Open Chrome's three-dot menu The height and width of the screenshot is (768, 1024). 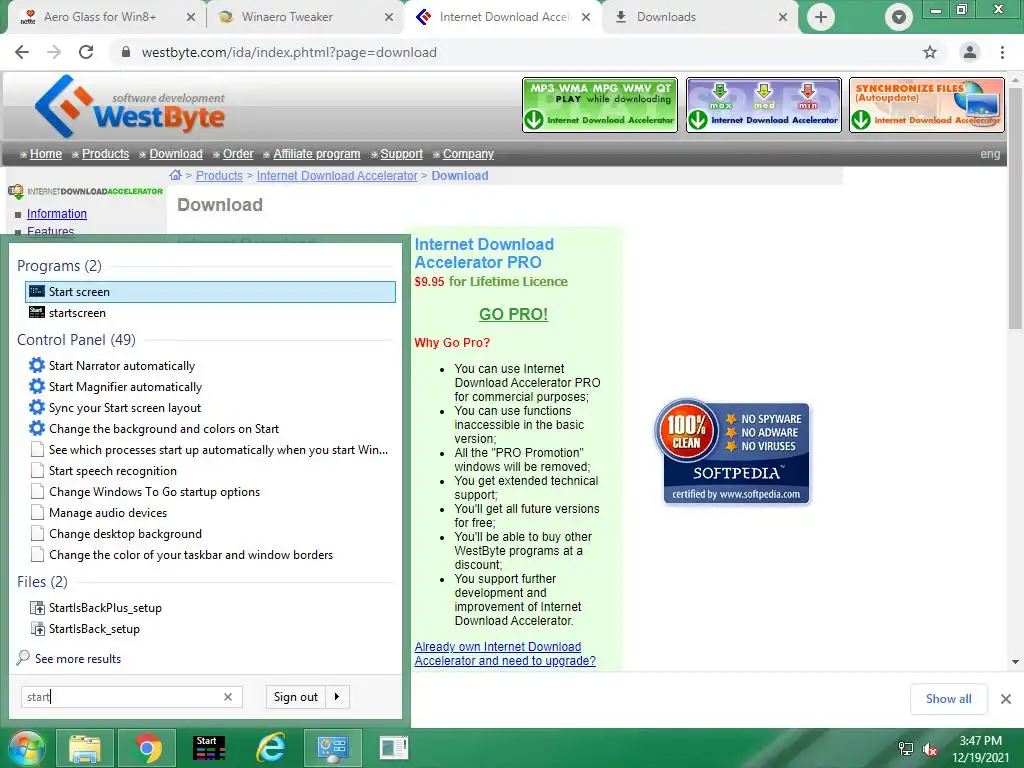tap(1002, 52)
